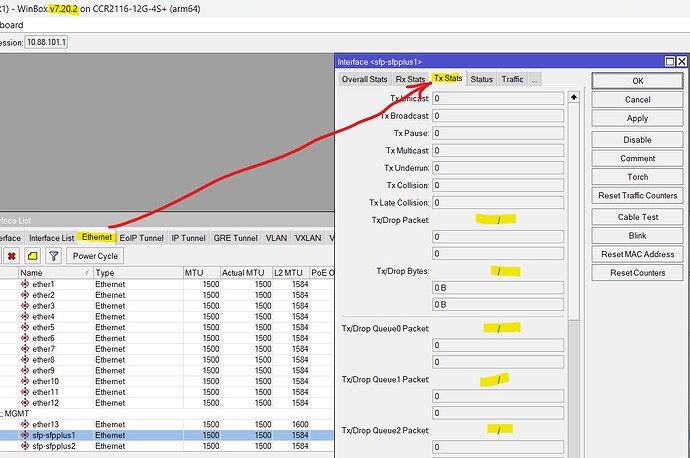Click the sfp-sfpplus2 interface icon
Image resolution: width=690 pixels, height=458 pixels.
click(x=25, y=446)
